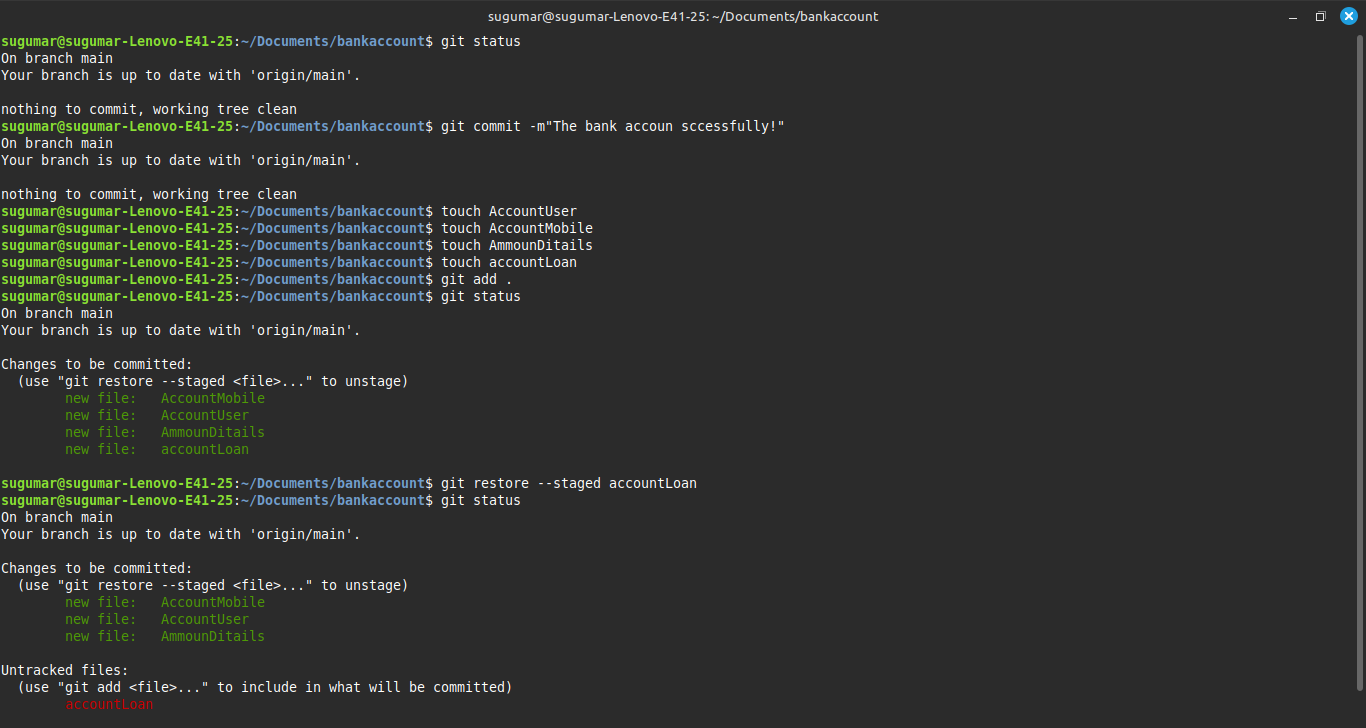This screenshot has width=1366, height=728.
Task: Click the red untracked accountLoan filename
Action: pos(109,704)
